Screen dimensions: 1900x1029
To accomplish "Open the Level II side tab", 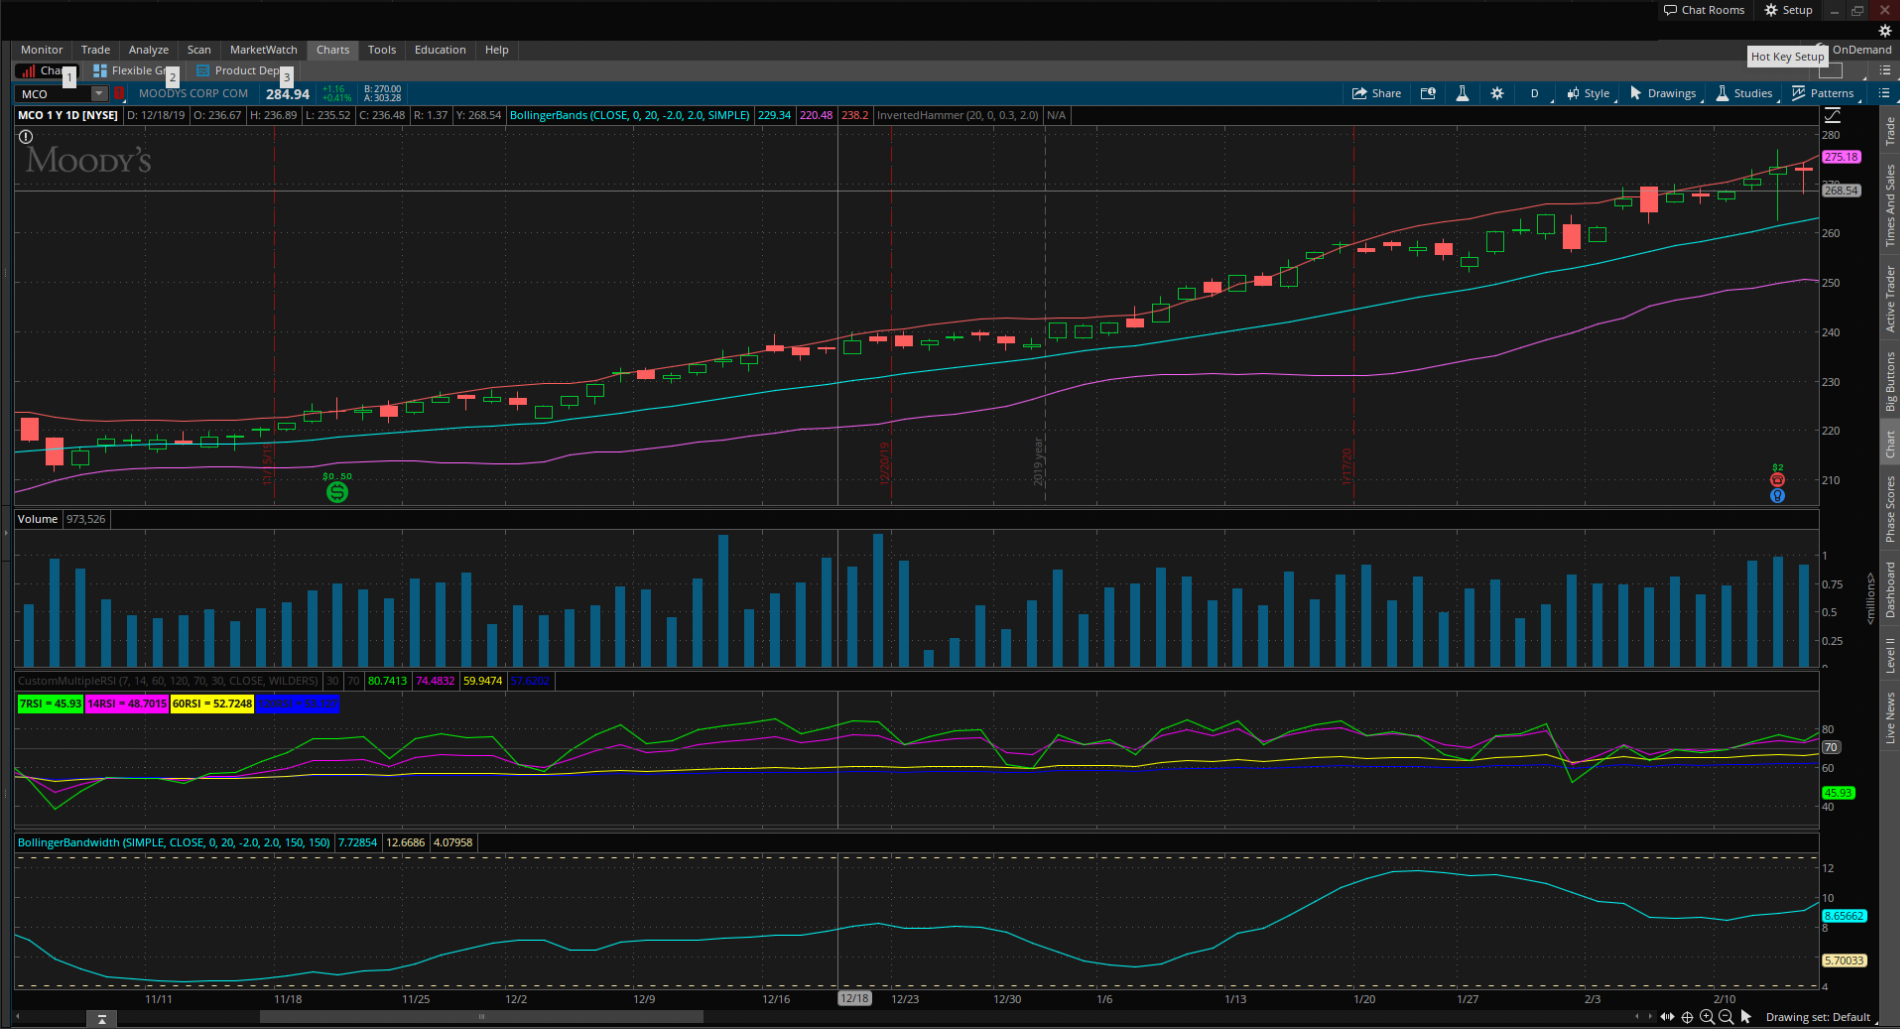I will [x=1890, y=654].
